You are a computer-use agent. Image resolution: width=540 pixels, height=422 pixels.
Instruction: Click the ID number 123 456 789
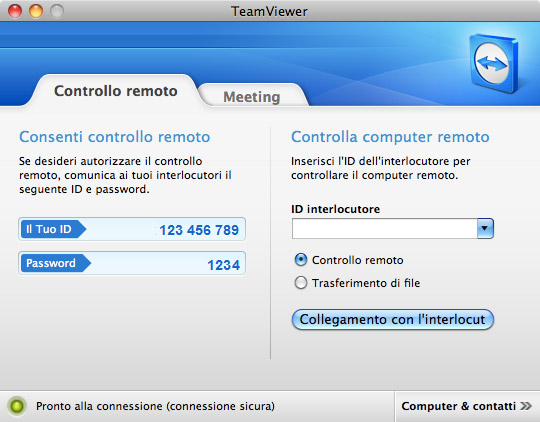(199, 230)
